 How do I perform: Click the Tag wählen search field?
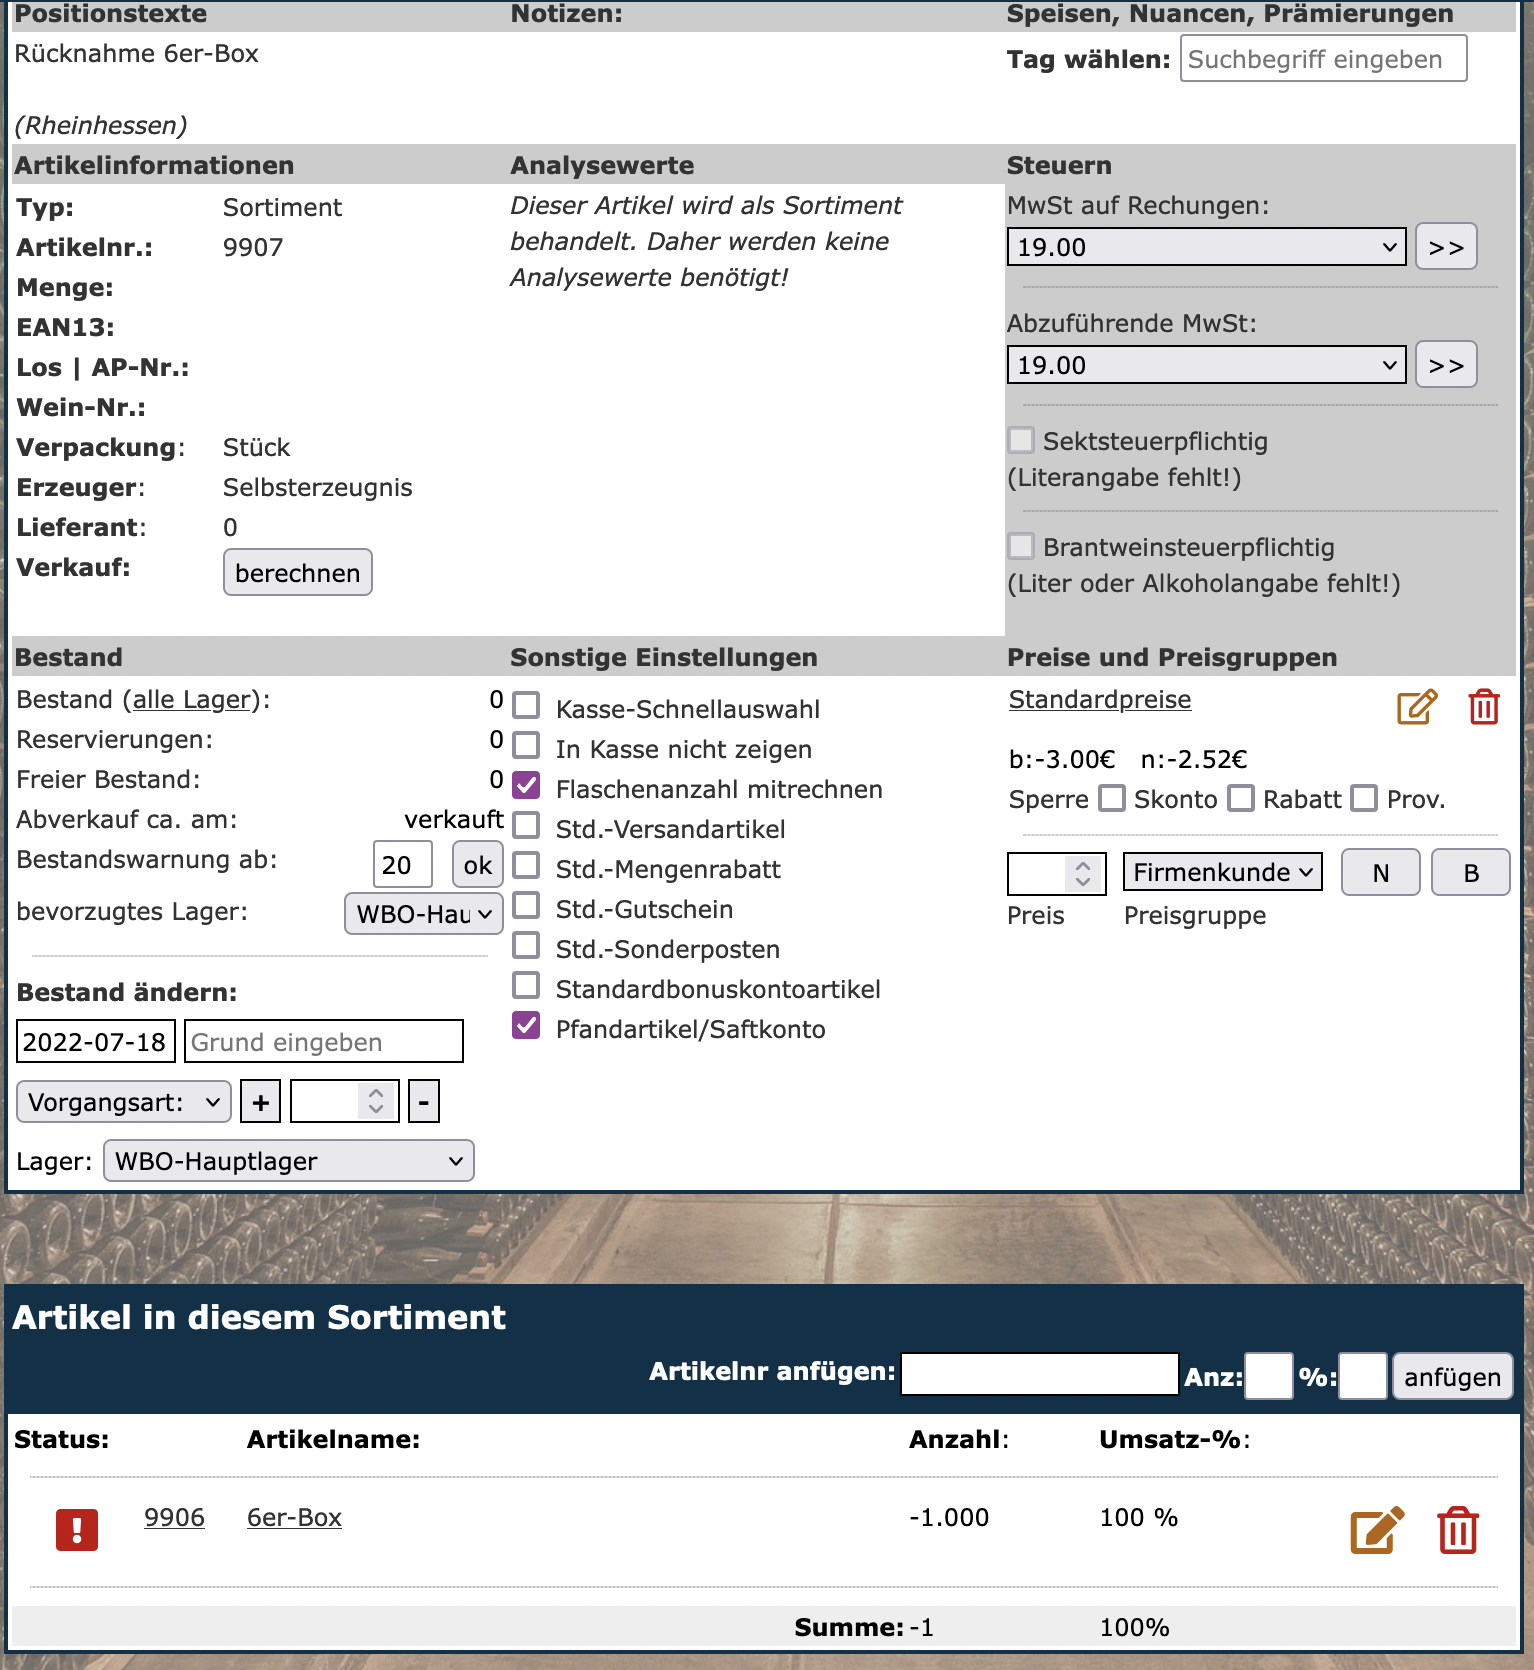point(1322,59)
